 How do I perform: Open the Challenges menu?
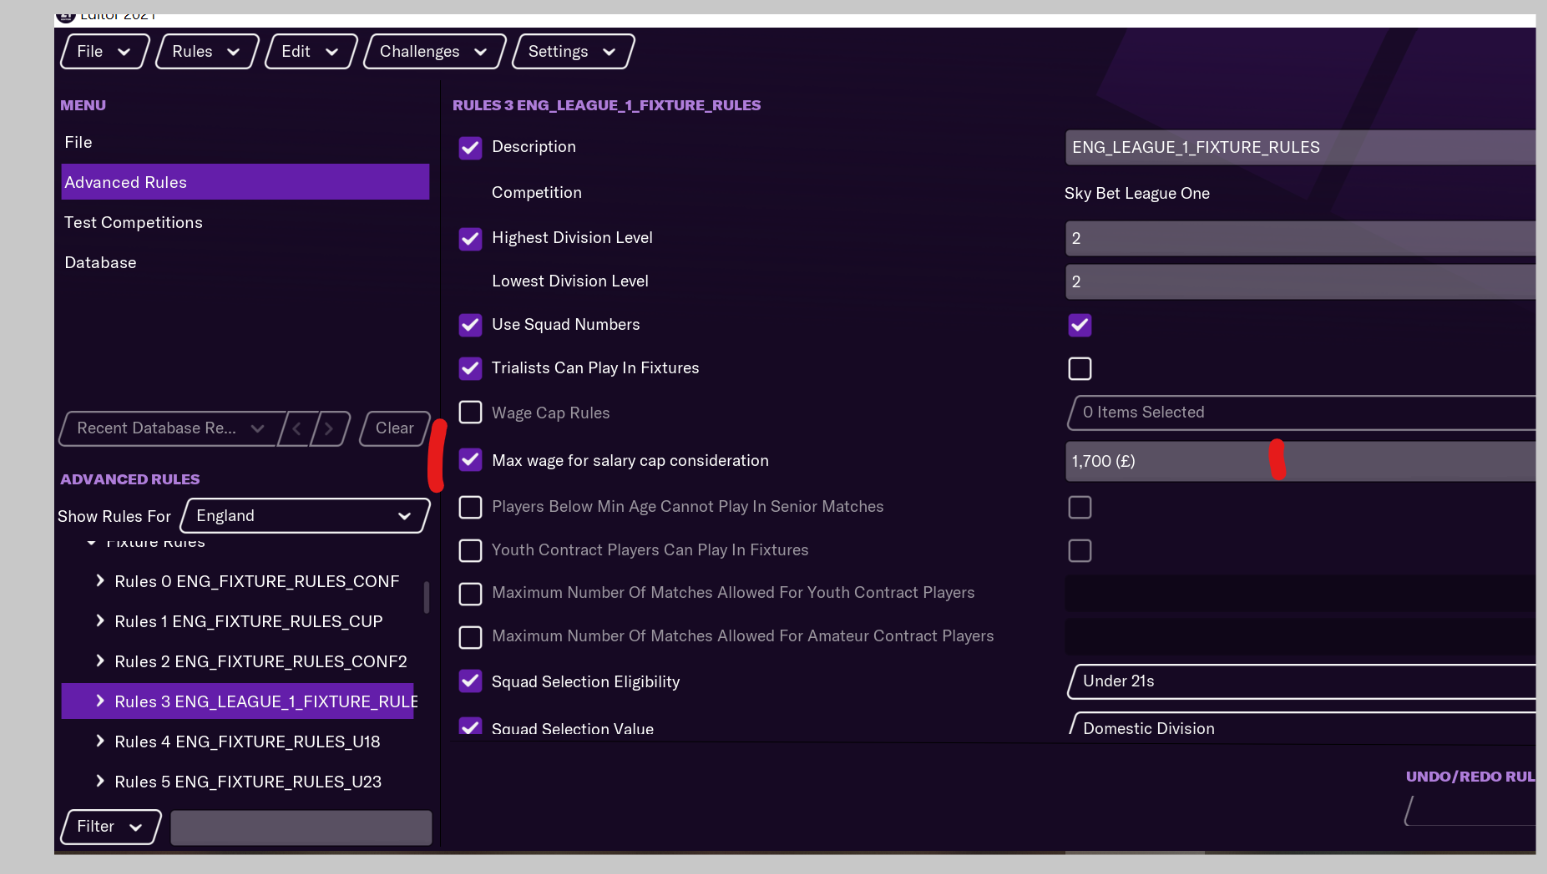pos(433,52)
